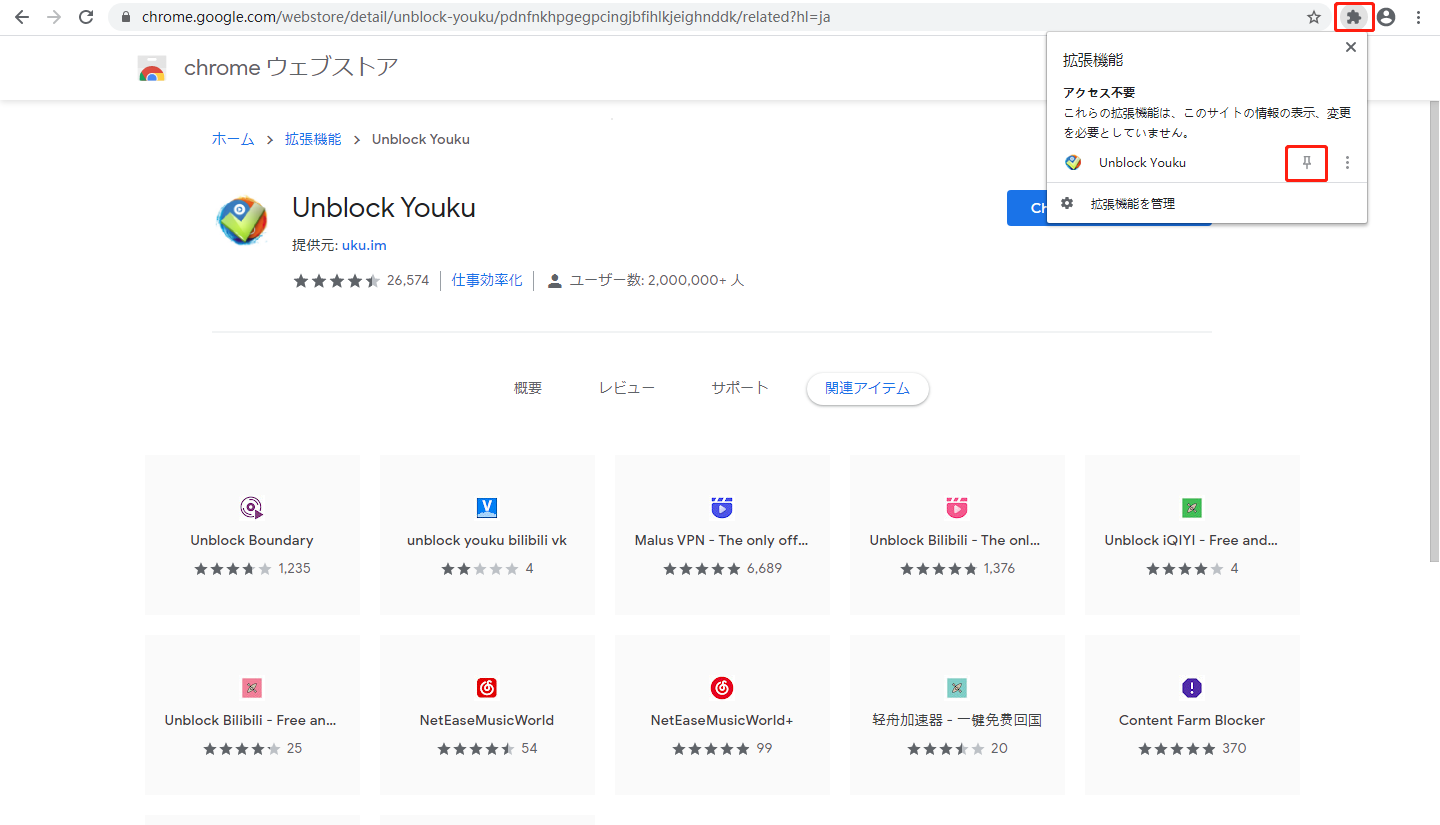Click the NetEaseMusicWorld icon rated 54
Screen dimensions: 1440x825
point(487,687)
